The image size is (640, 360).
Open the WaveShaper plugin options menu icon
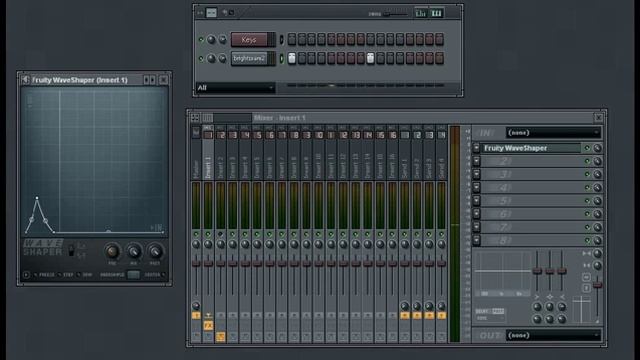click(x=26, y=80)
